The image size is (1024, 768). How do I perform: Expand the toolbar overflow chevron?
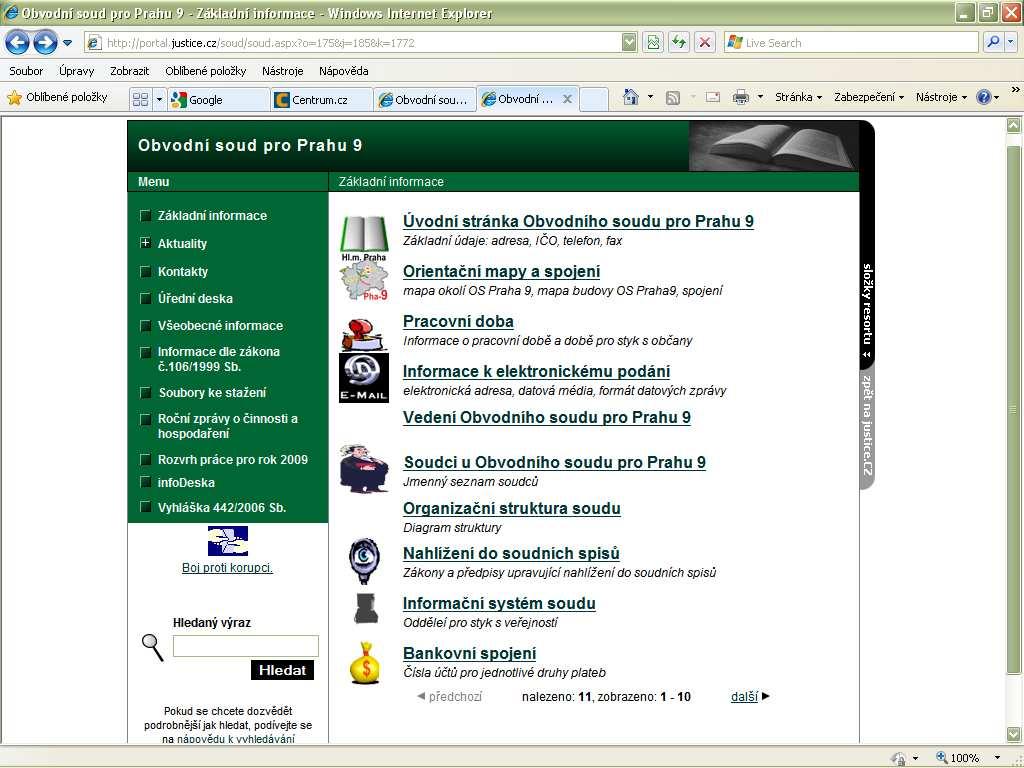(1016, 89)
